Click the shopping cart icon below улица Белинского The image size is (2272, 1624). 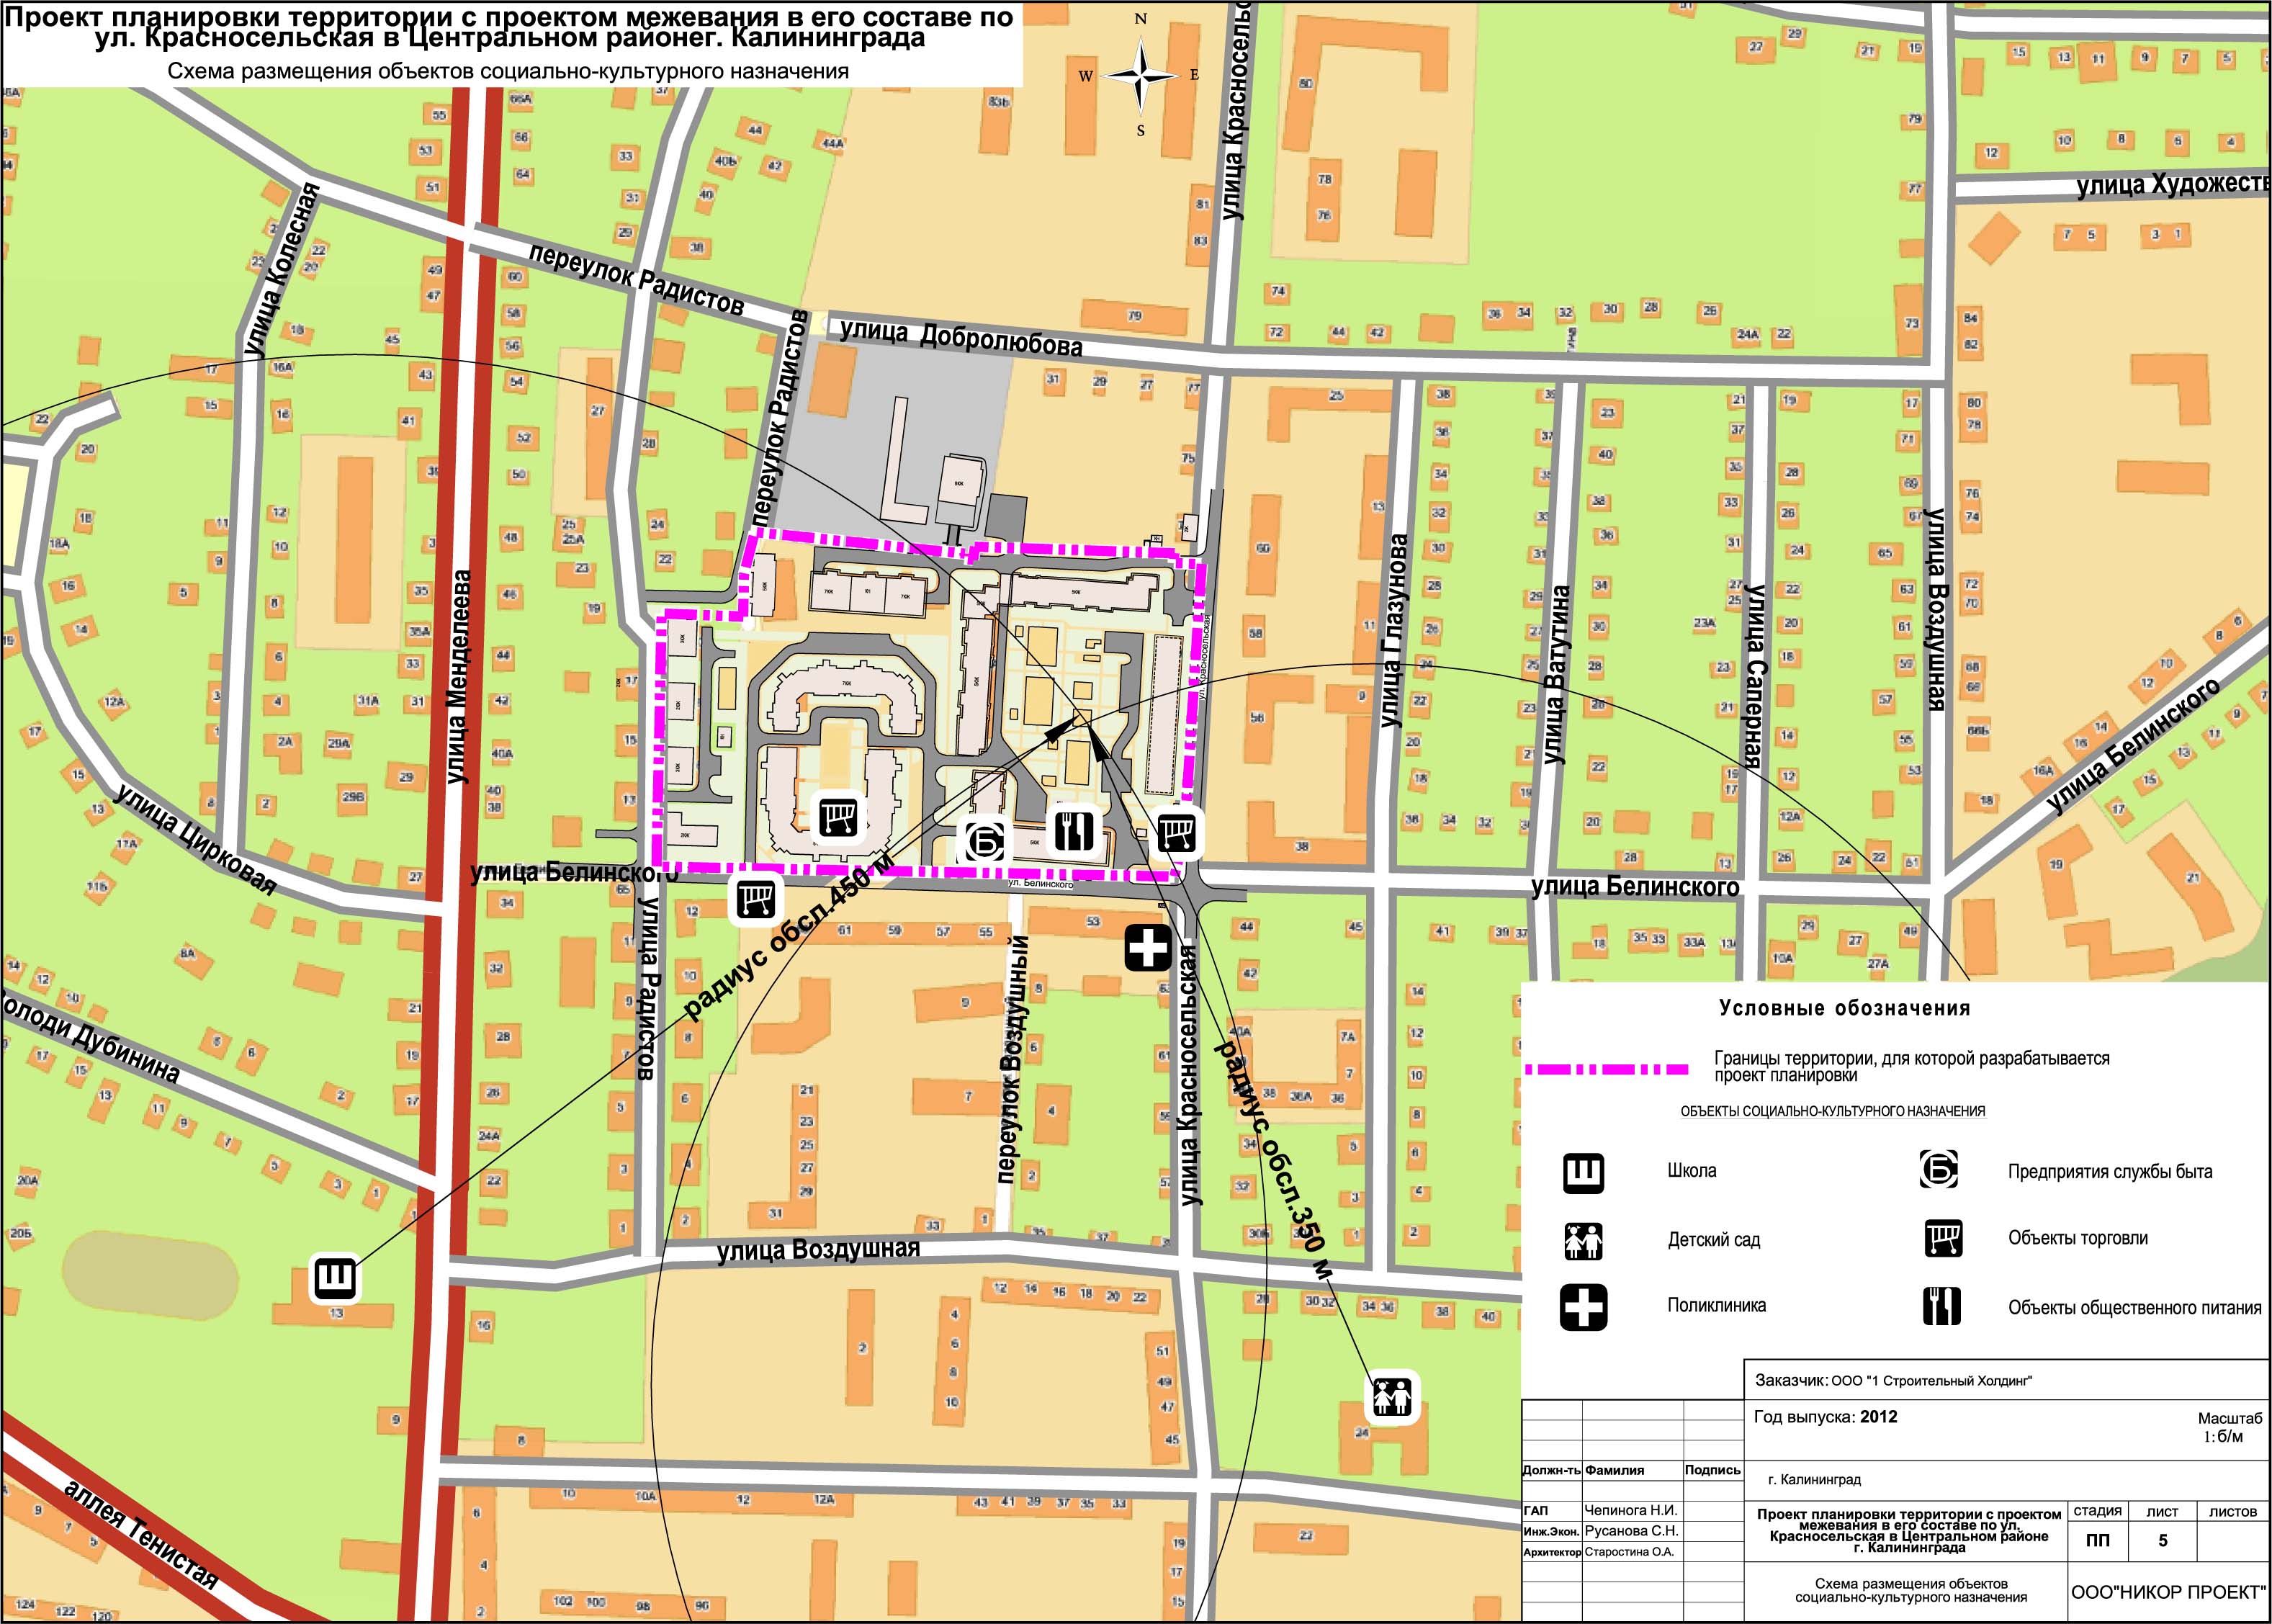click(x=756, y=899)
